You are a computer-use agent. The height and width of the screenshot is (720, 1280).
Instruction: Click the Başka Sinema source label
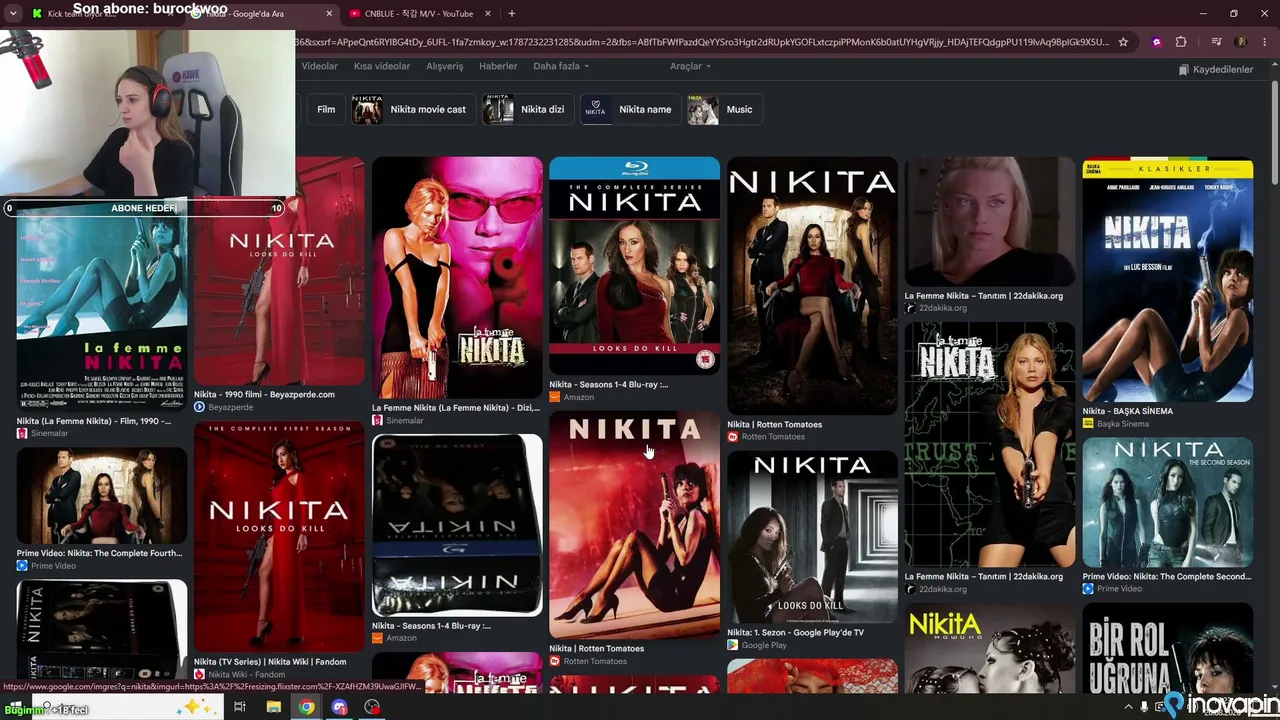tap(1115, 424)
